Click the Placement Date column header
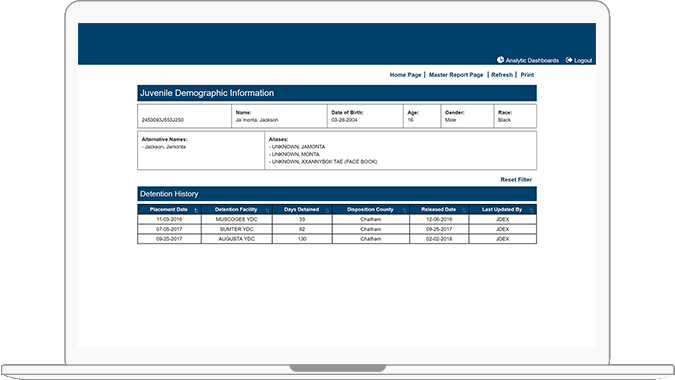The width and height of the screenshot is (675, 380). point(169,210)
